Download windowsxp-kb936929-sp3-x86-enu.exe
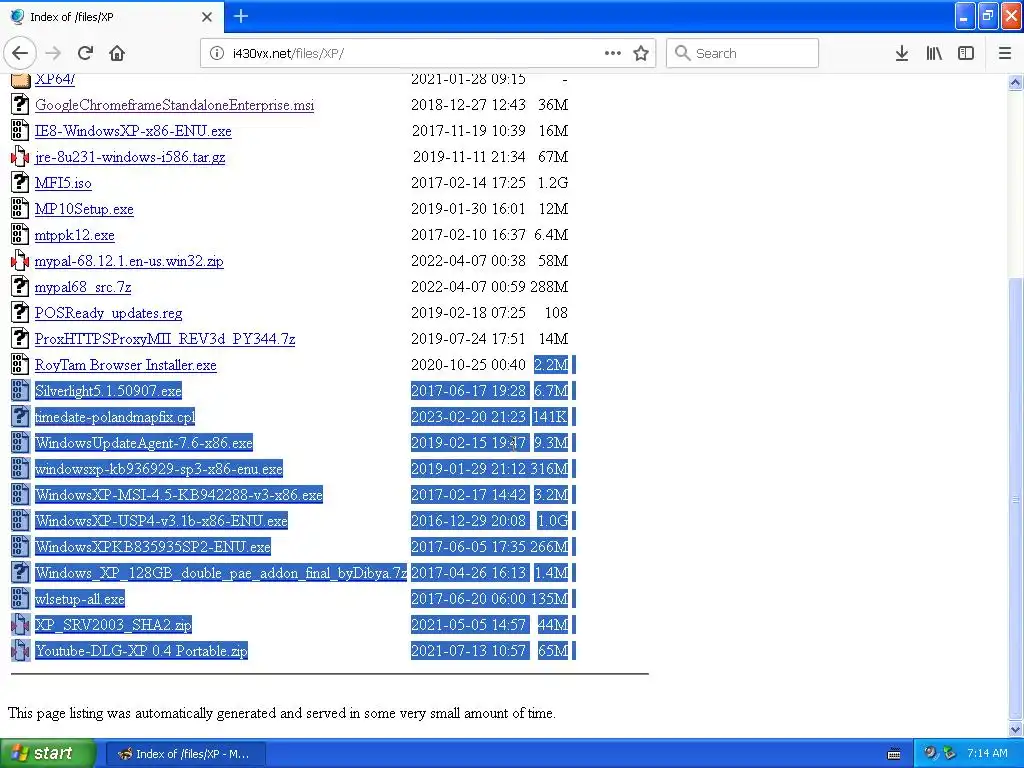 (x=159, y=468)
